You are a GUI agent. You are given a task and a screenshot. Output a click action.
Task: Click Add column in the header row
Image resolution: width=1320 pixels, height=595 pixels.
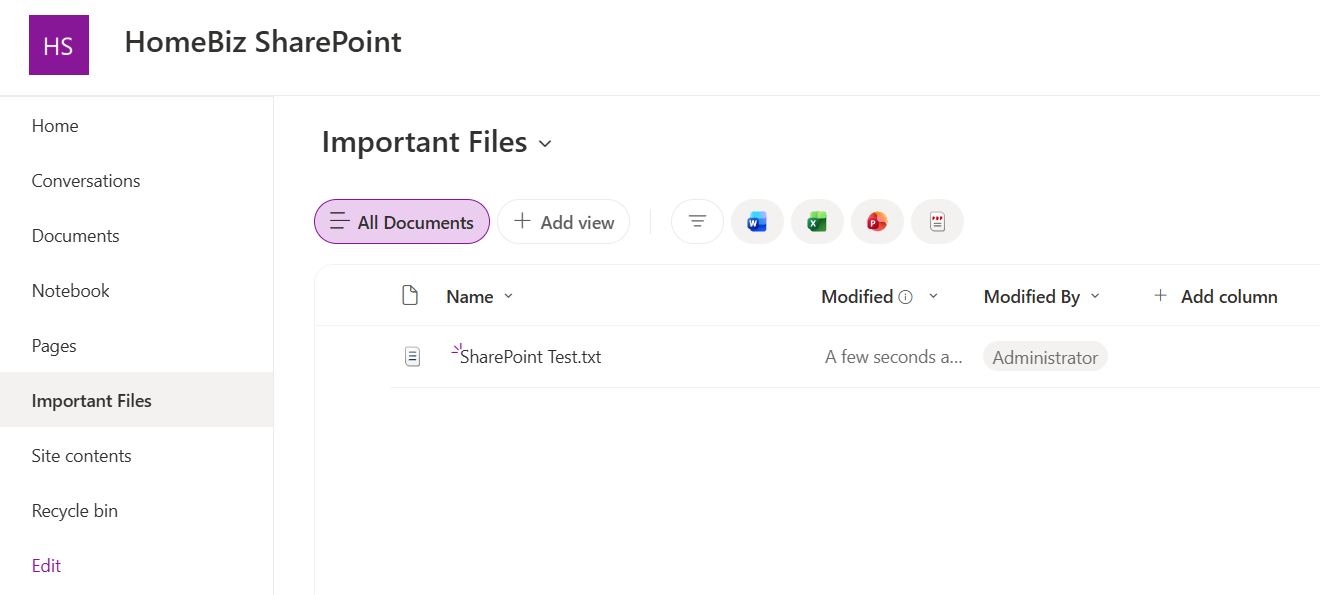point(1215,296)
